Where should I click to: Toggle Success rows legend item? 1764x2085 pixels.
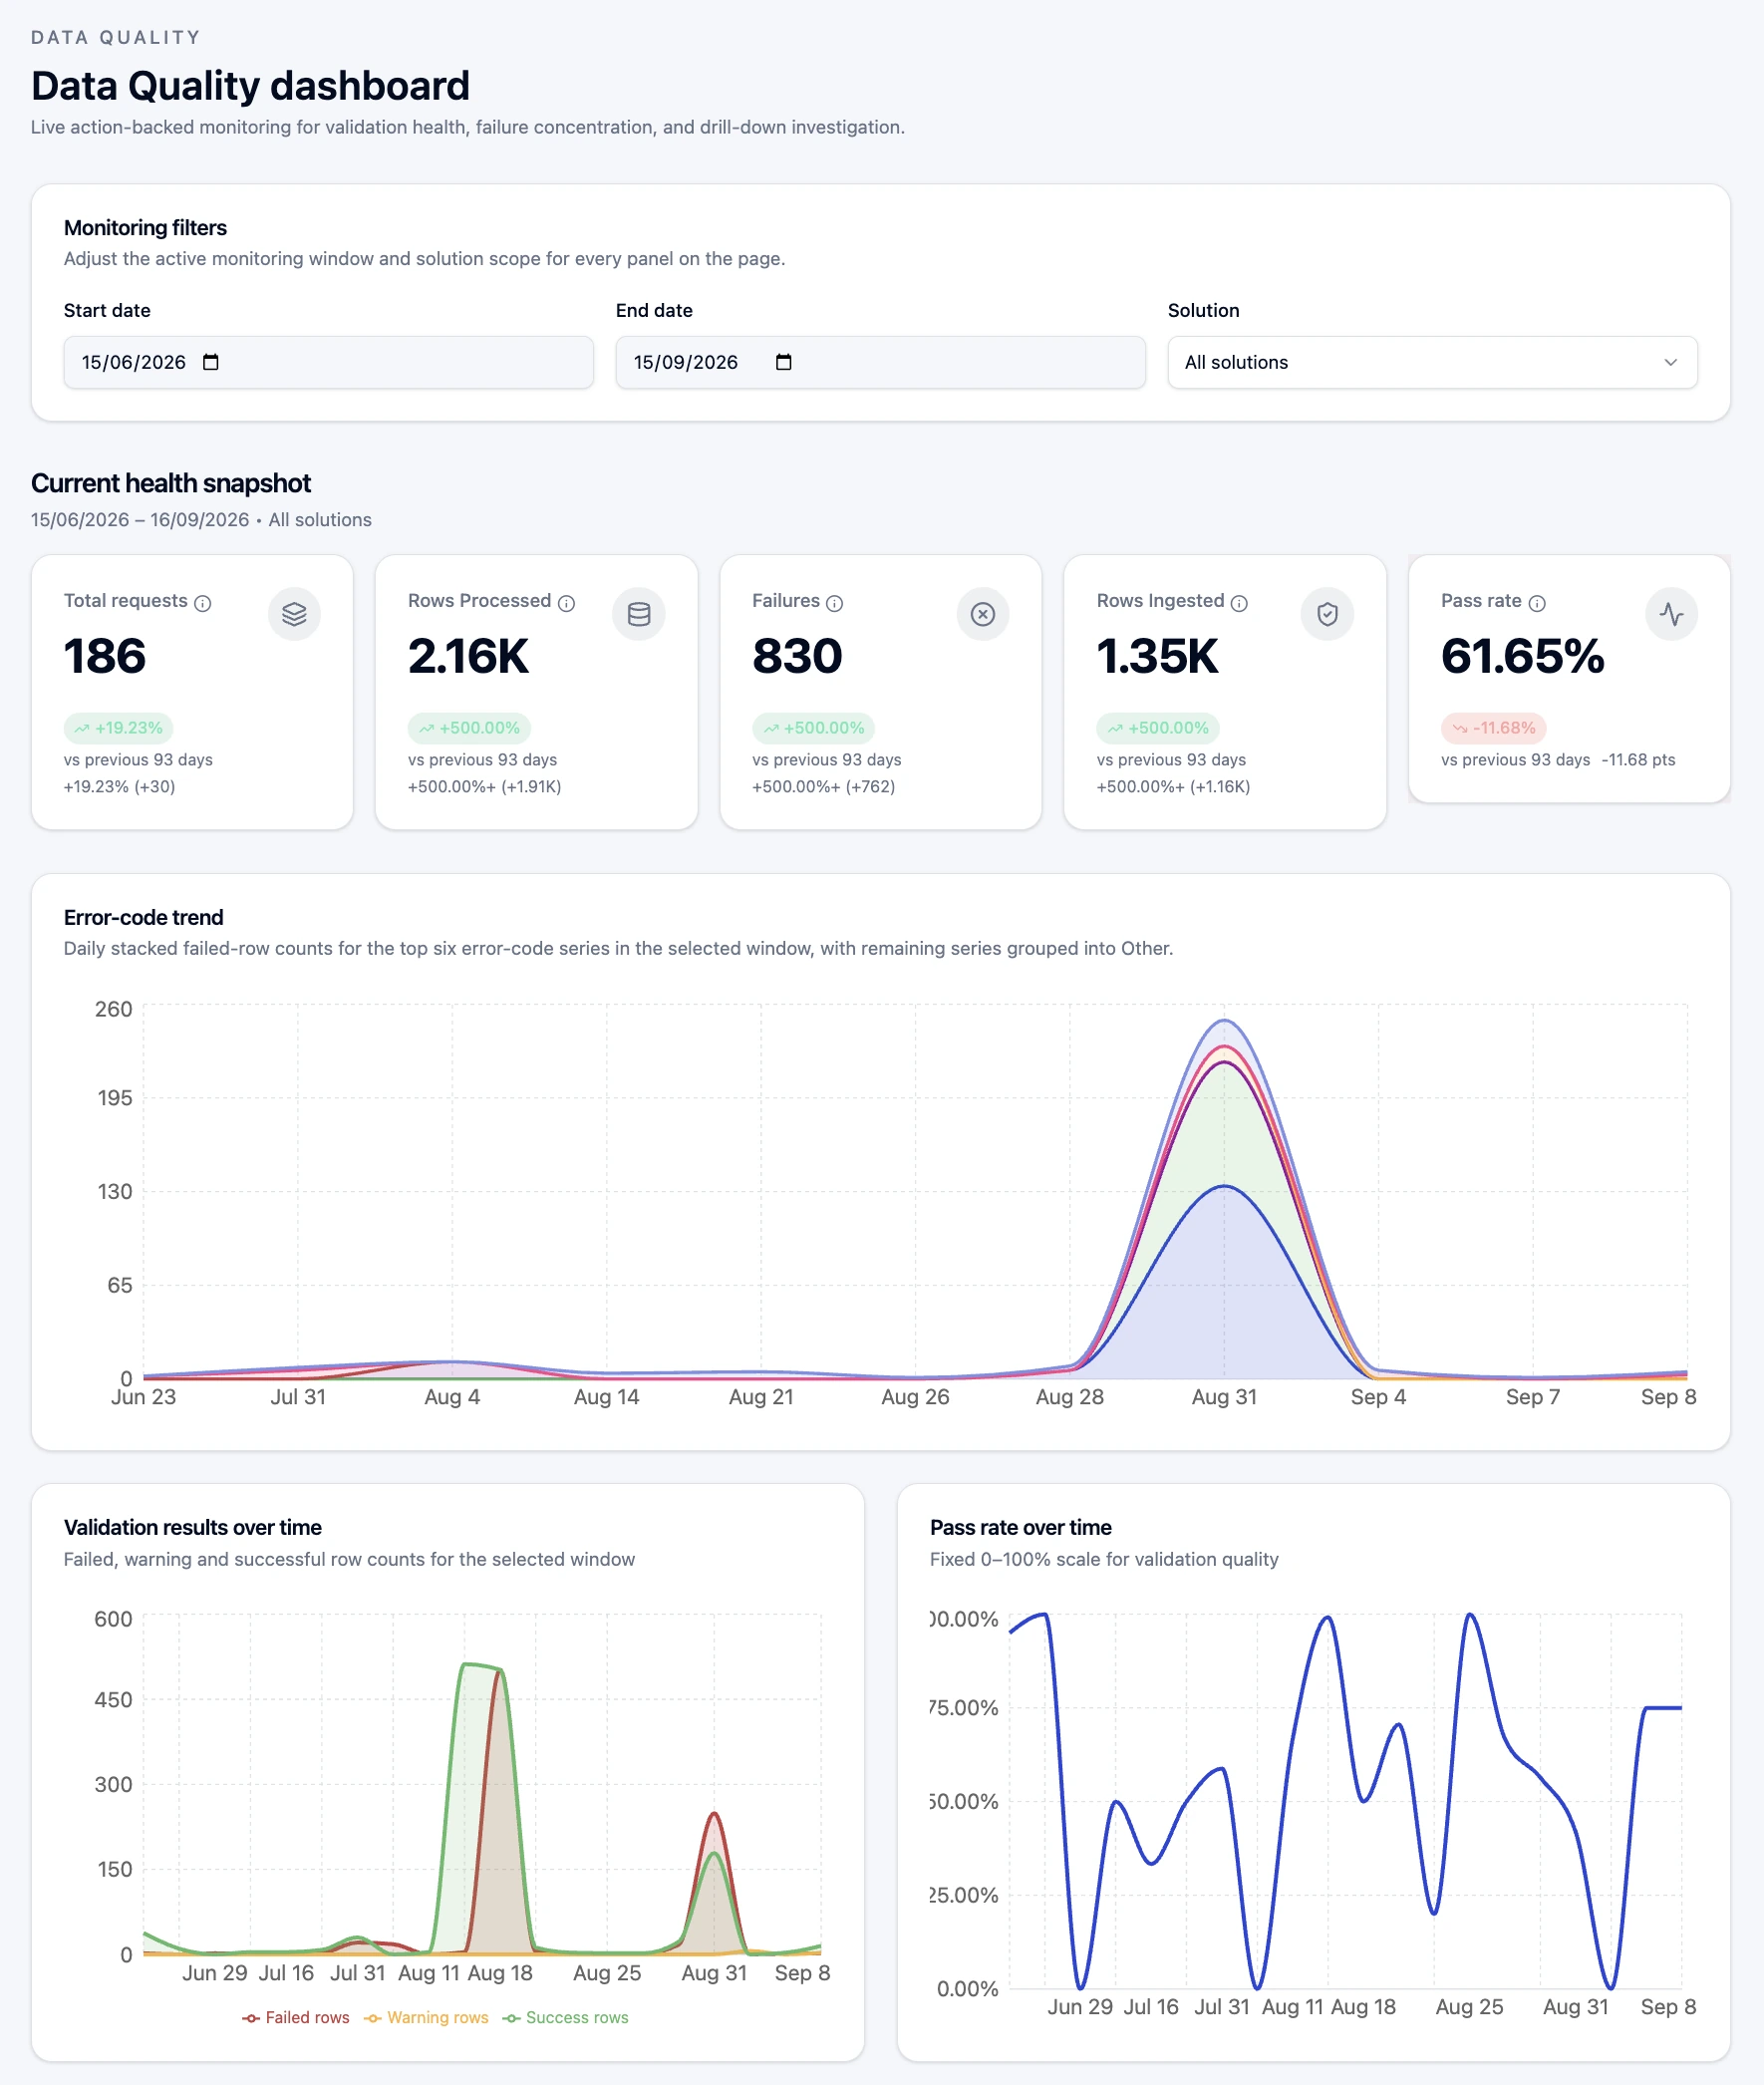[566, 2018]
